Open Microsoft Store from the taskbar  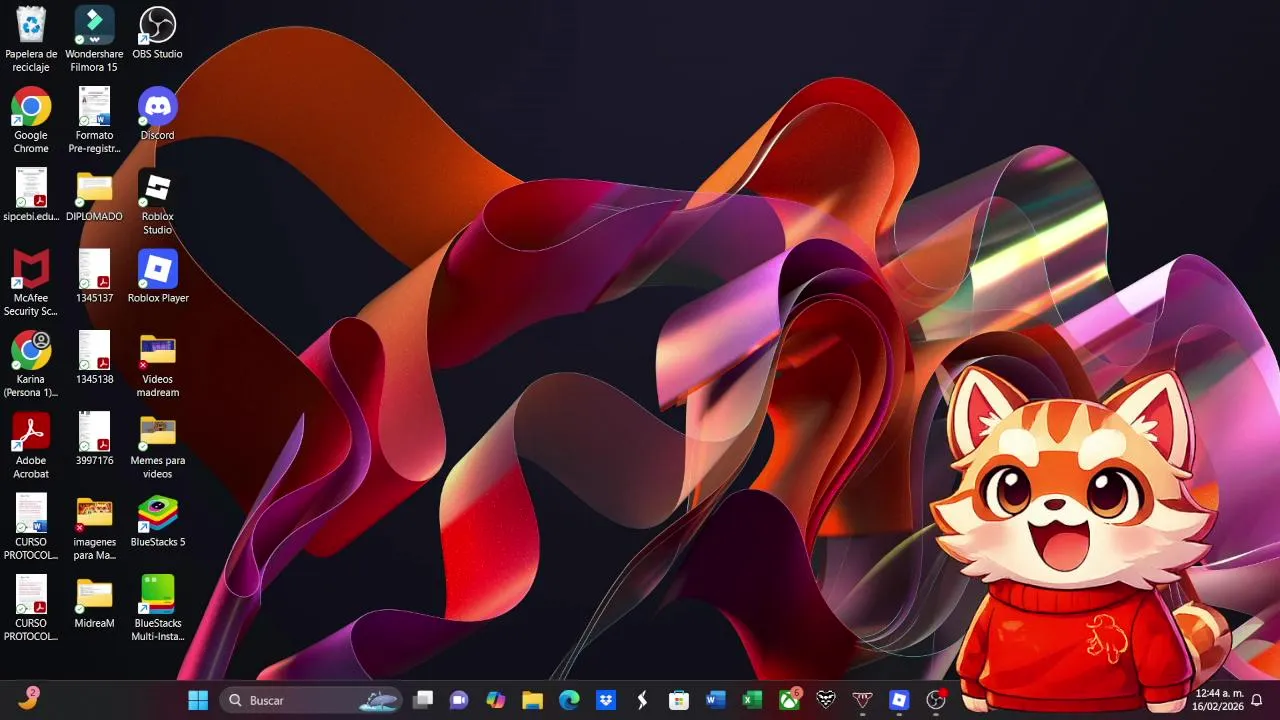679,700
